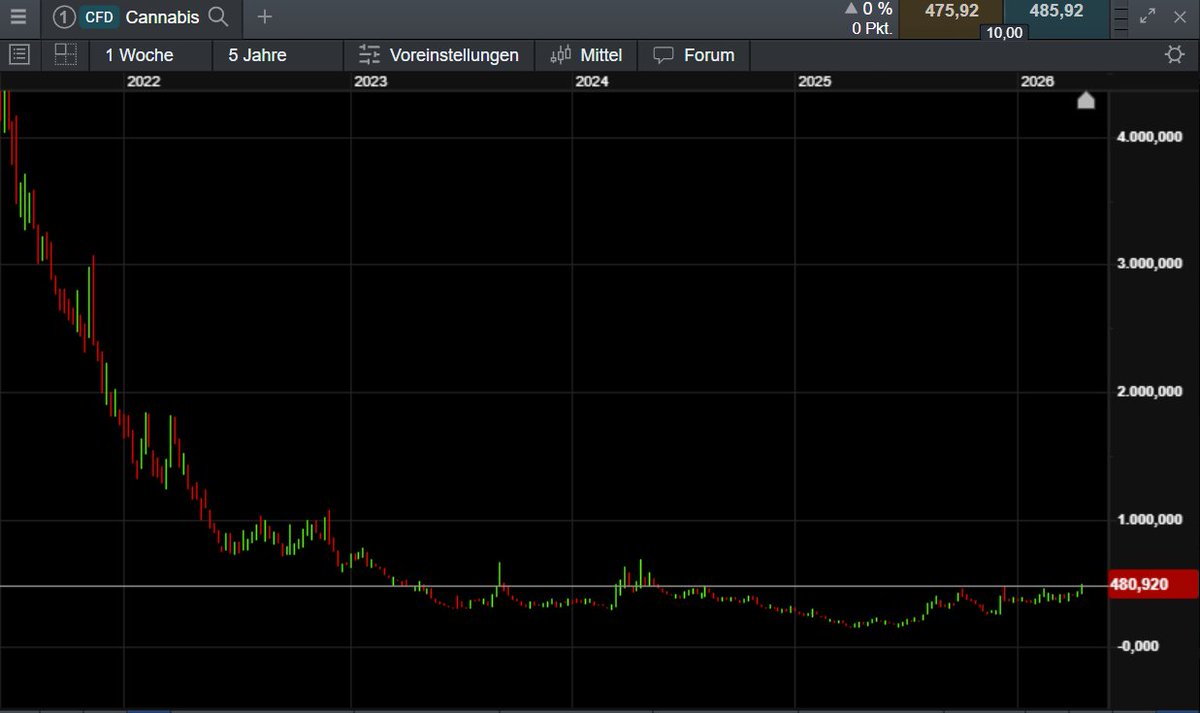Open the hamburger menu icon
1200x713 pixels.
(19, 17)
